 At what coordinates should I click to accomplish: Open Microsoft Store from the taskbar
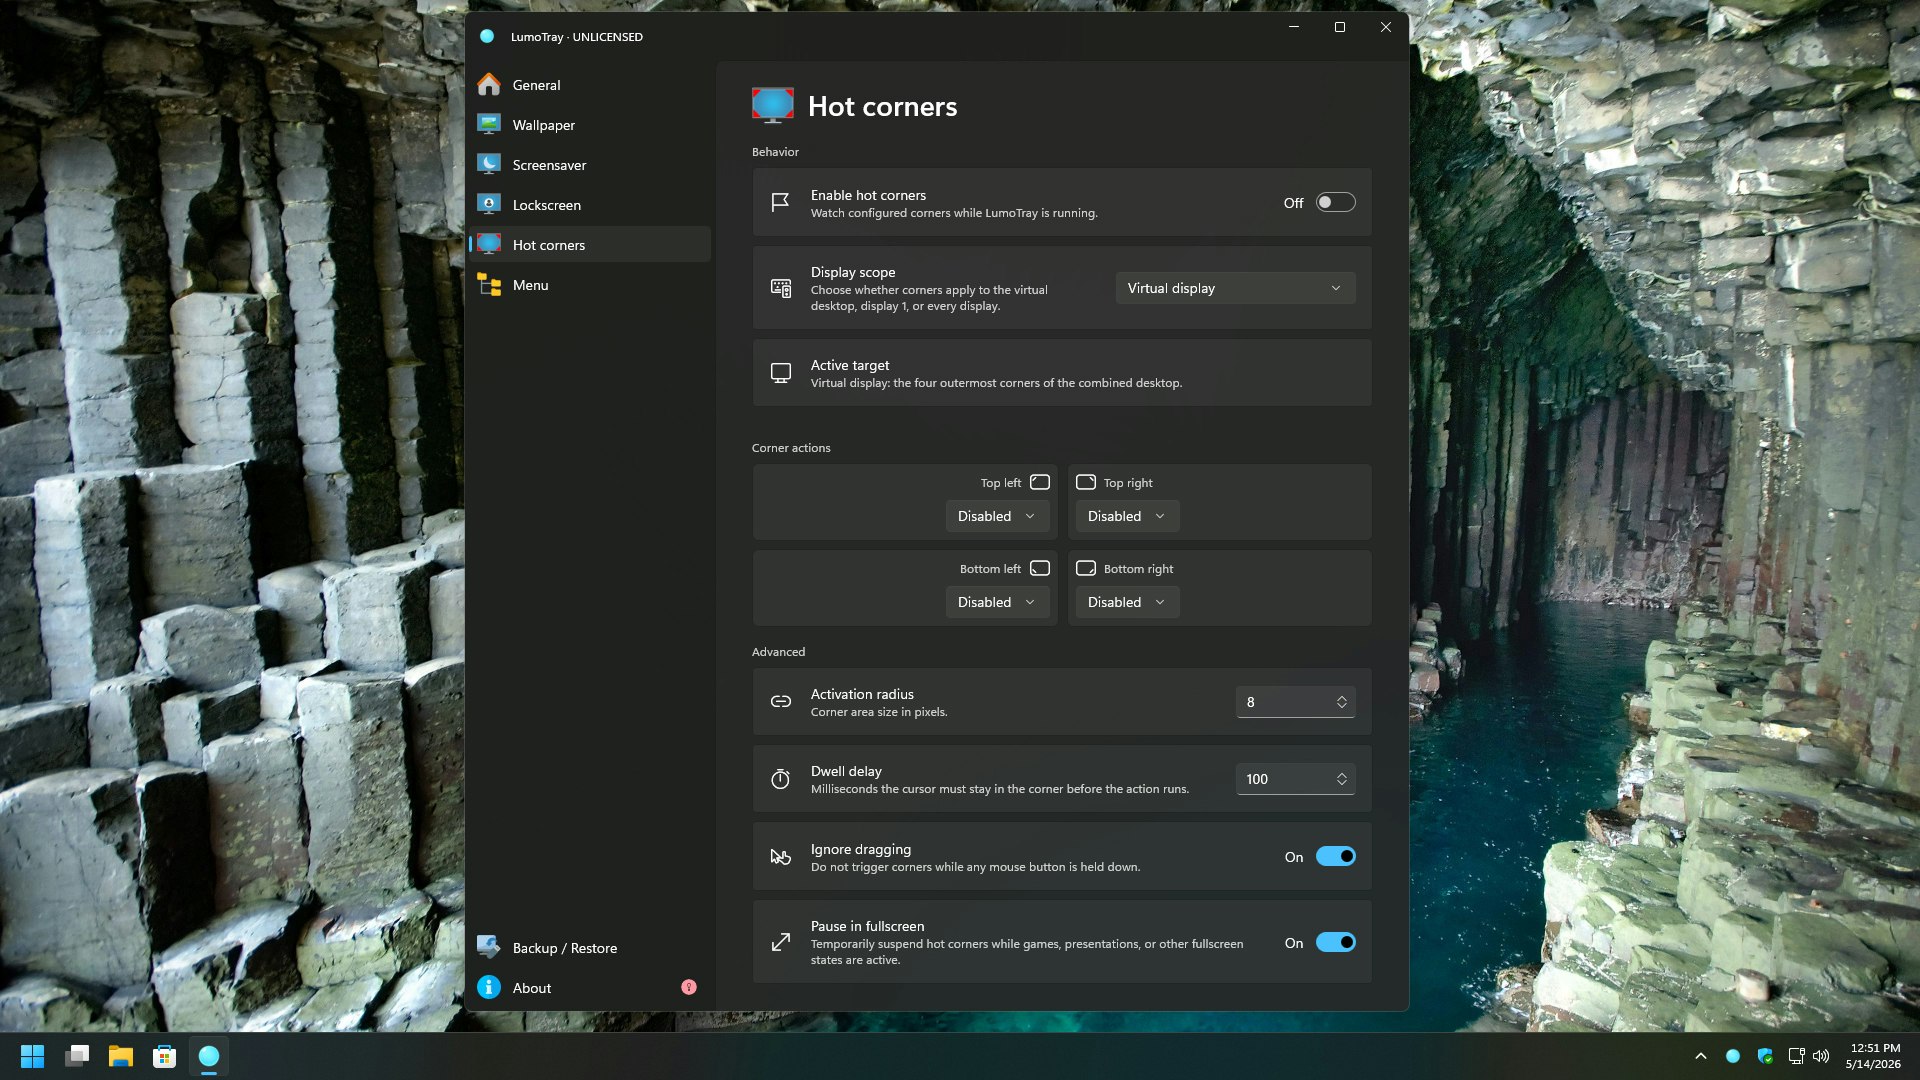click(x=165, y=1056)
